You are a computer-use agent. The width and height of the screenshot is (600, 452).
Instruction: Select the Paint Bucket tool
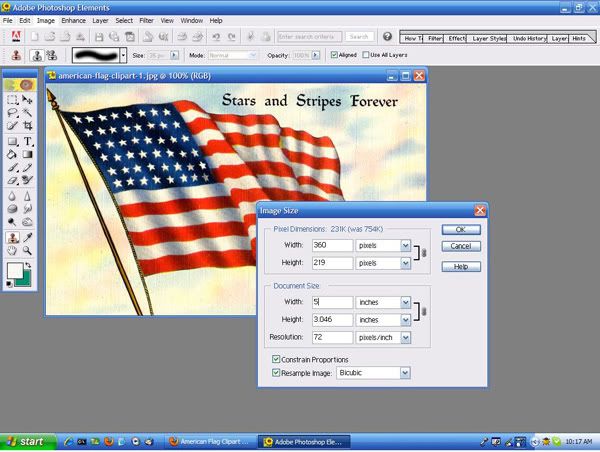point(12,154)
